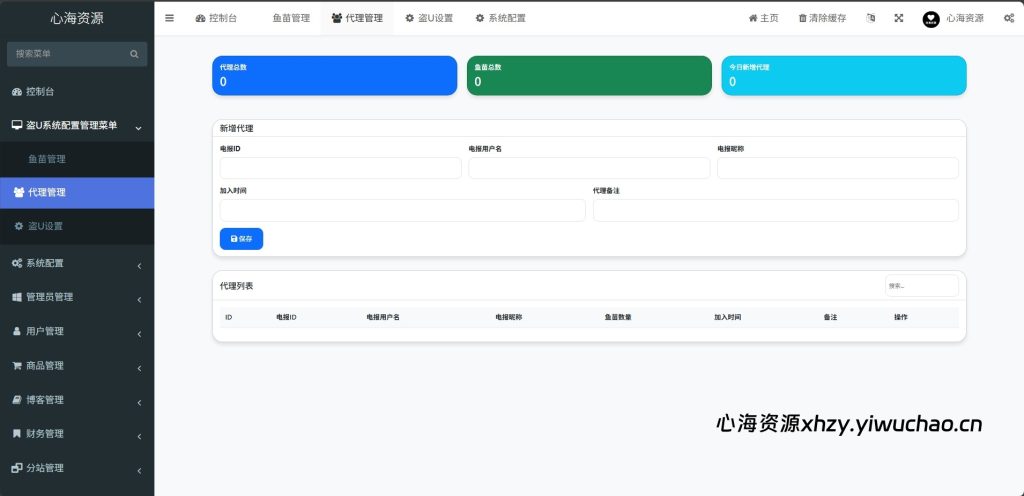Expand the 管理员管理 sidebar chevron
Viewport: 1024px width, 496px height.
click(x=139, y=300)
